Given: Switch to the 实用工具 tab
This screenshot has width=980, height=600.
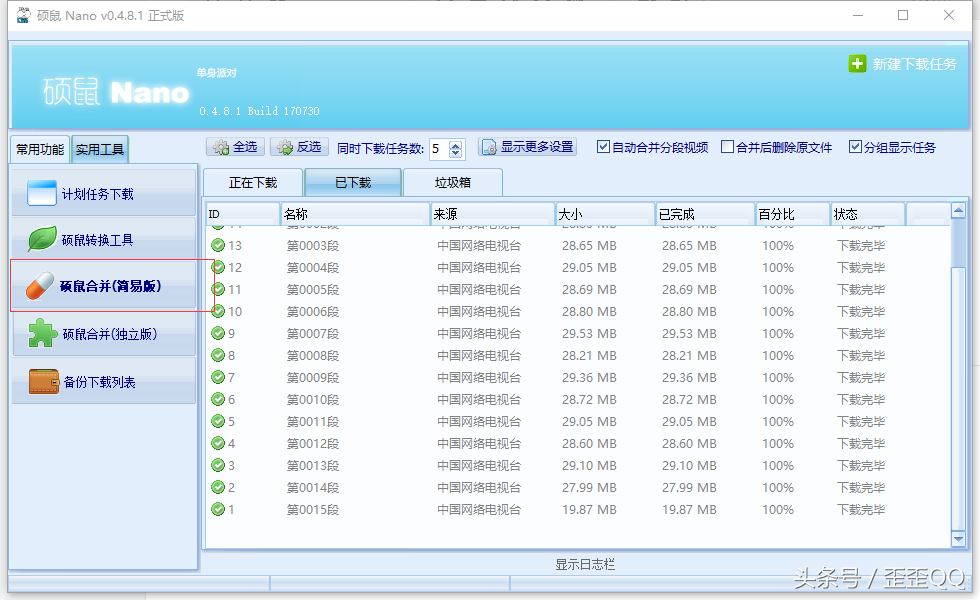Looking at the screenshot, I should [x=100, y=149].
